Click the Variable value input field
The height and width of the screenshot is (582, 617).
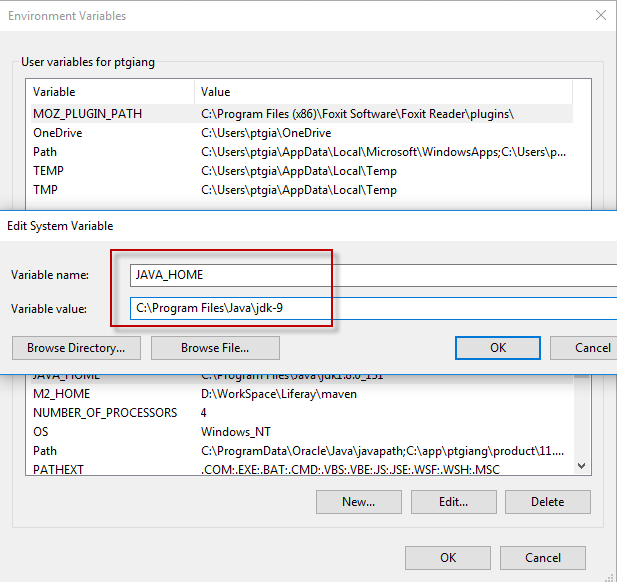372,309
